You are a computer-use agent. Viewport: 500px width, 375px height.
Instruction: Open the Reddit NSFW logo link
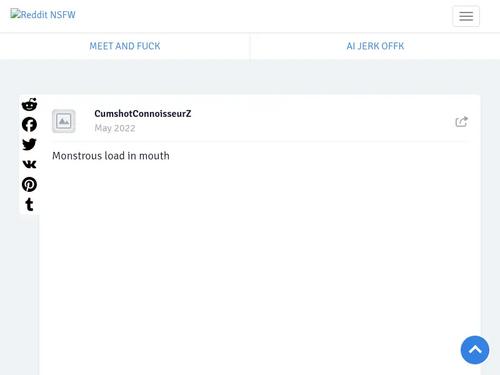43,14
